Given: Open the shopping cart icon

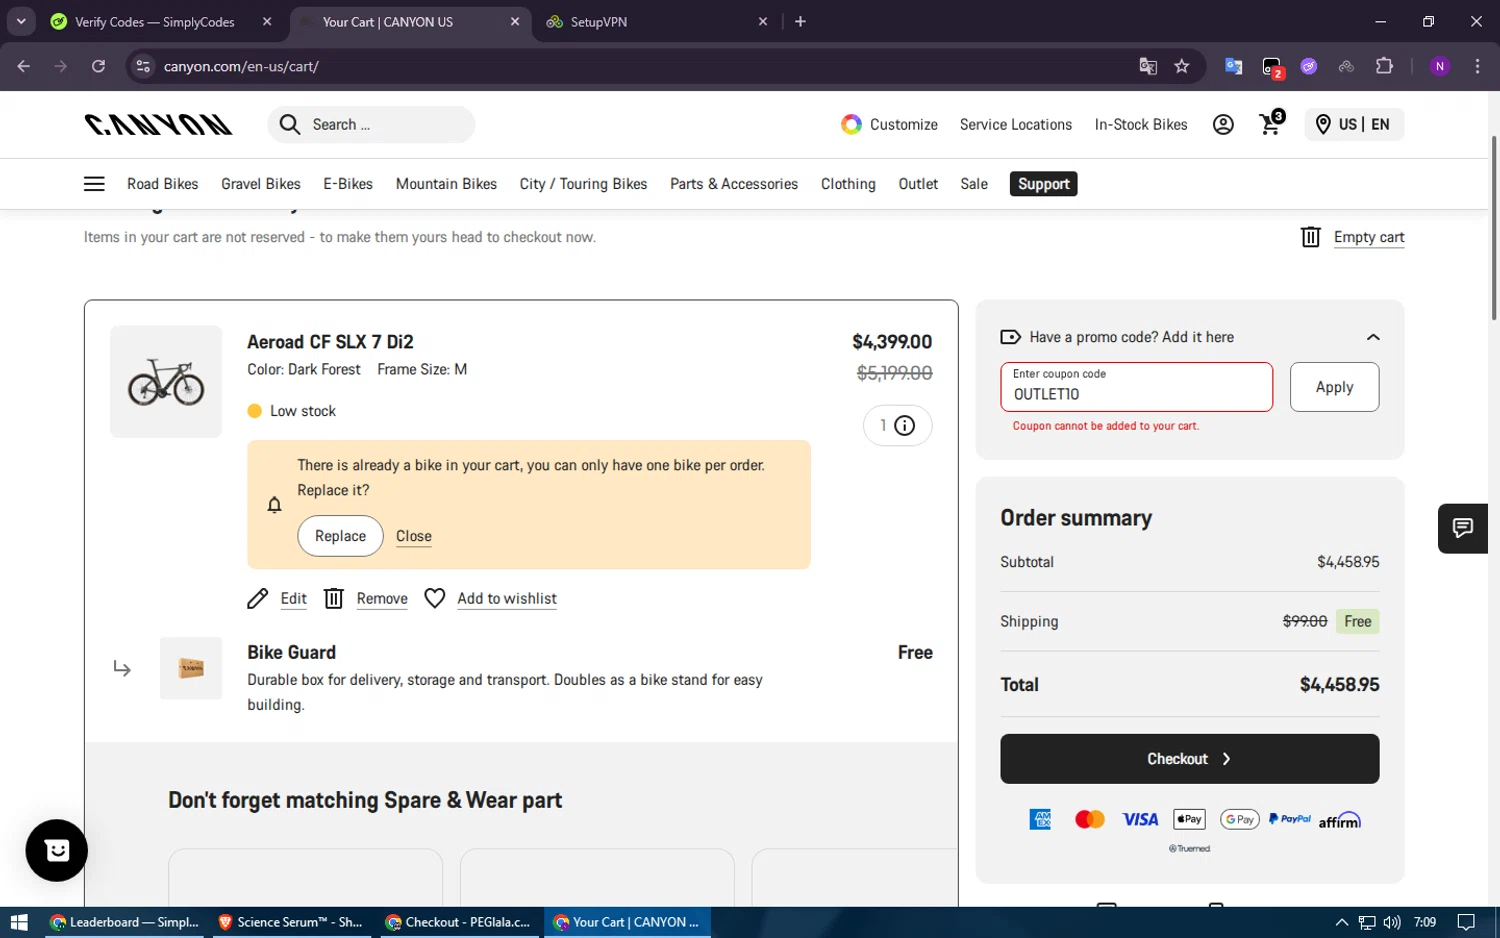Looking at the screenshot, I should (1271, 123).
